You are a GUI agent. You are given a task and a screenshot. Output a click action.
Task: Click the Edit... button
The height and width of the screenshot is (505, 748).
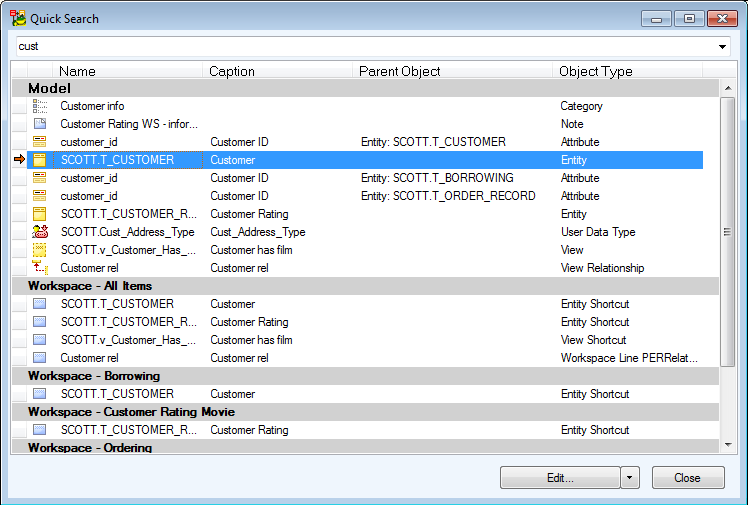[560, 478]
